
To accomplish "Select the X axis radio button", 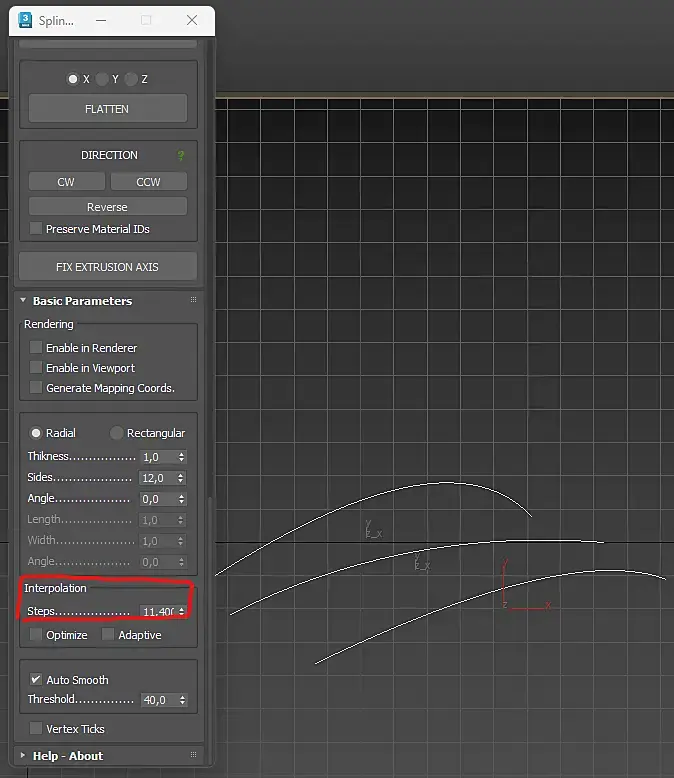I will (x=73, y=79).
